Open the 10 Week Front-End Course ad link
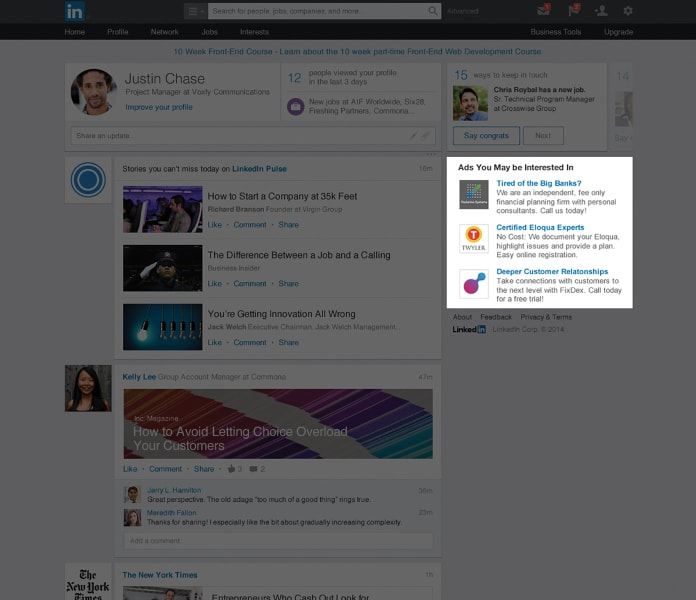Image resolution: width=696 pixels, height=600 pixels. [x=357, y=51]
